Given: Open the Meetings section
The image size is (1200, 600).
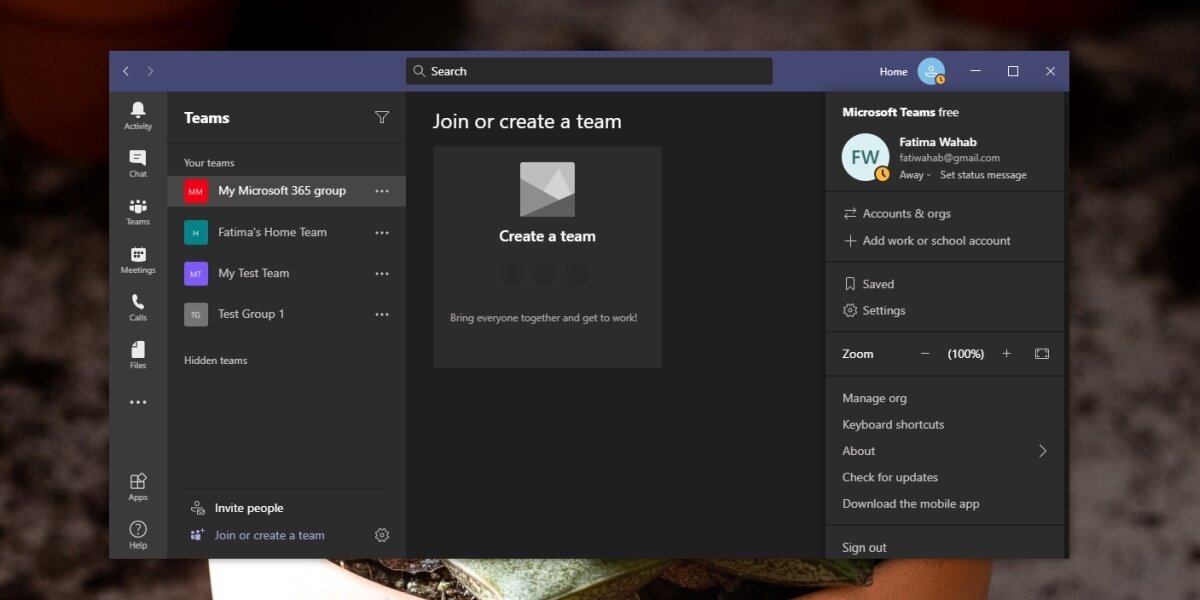Looking at the screenshot, I should (138, 260).
